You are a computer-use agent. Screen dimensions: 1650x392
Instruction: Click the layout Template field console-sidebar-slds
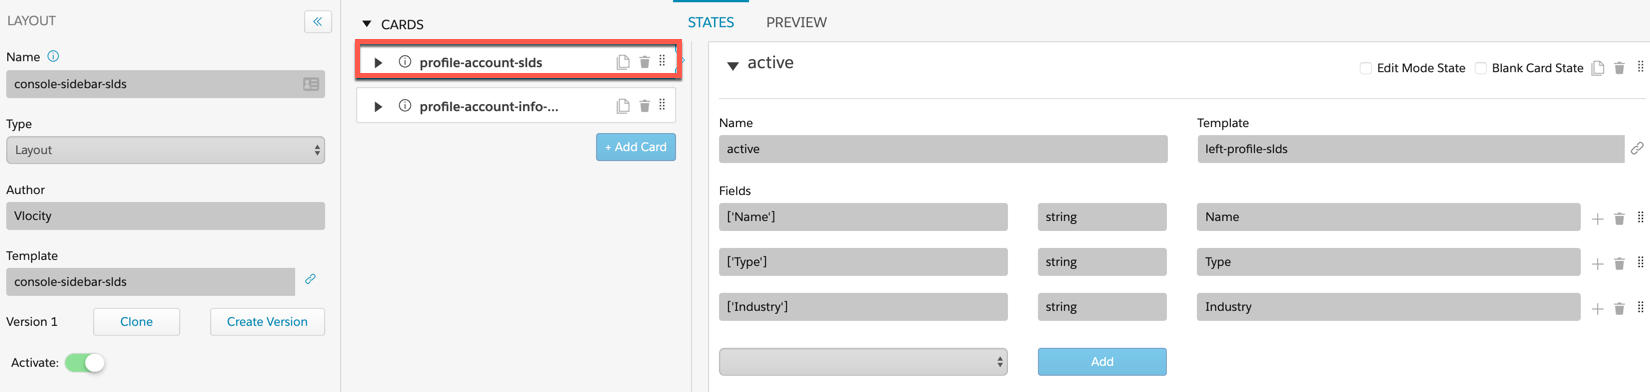click(150, 282)
